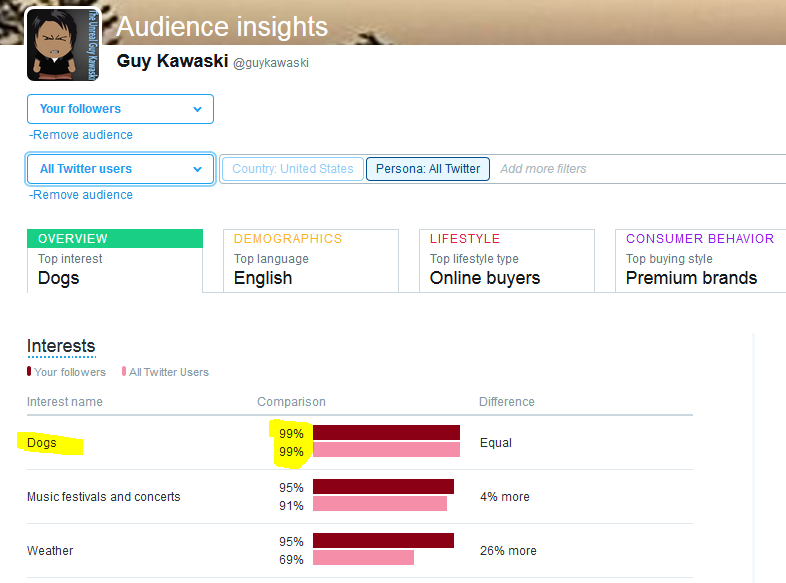Click the Guy Kawaski account name
Screen dimensions: 786x583
[172, 61]
